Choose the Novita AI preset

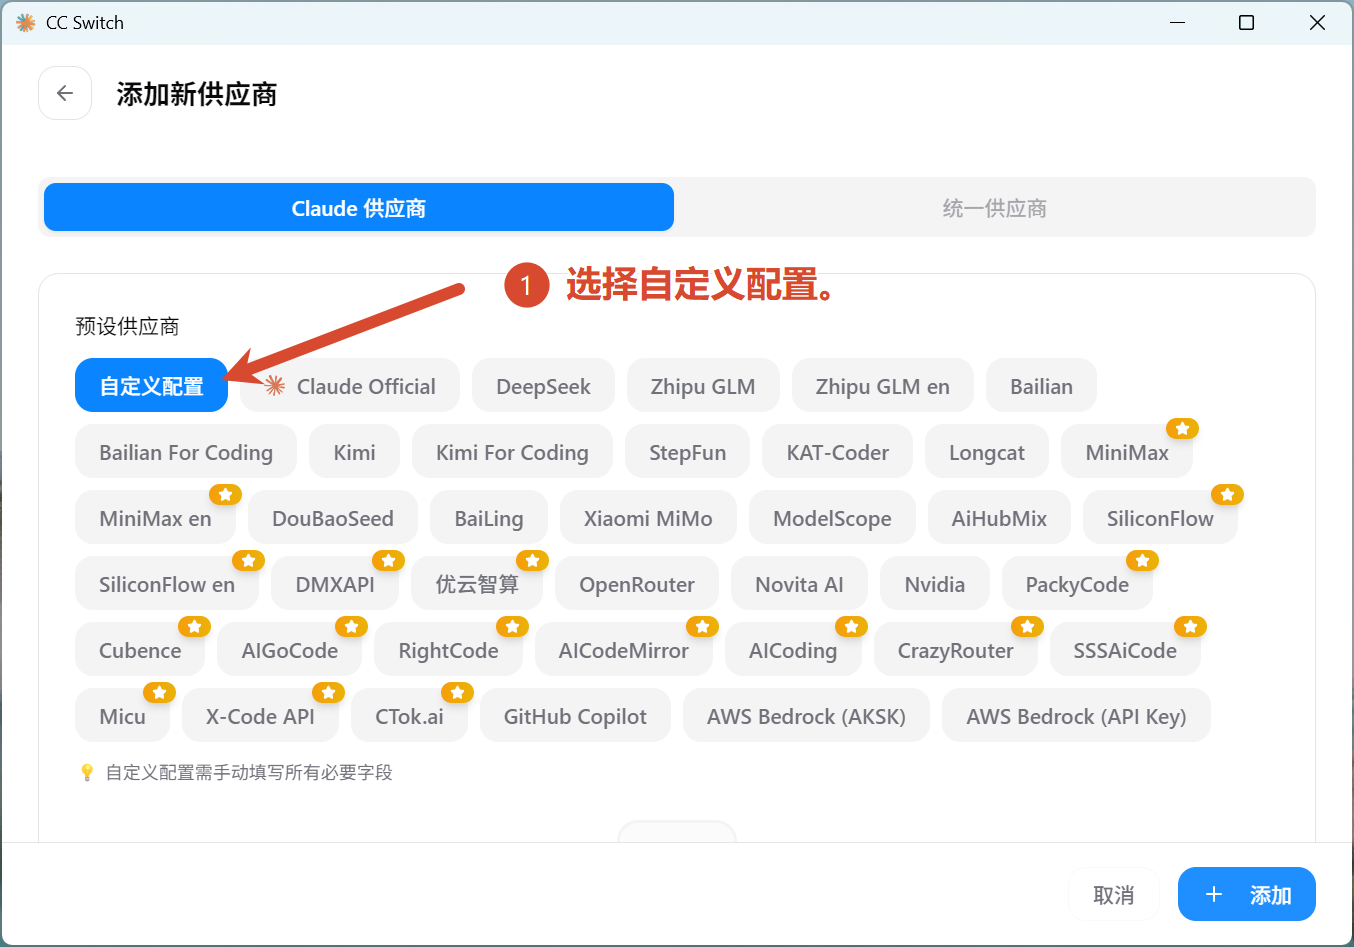click(x=799, y=583)
